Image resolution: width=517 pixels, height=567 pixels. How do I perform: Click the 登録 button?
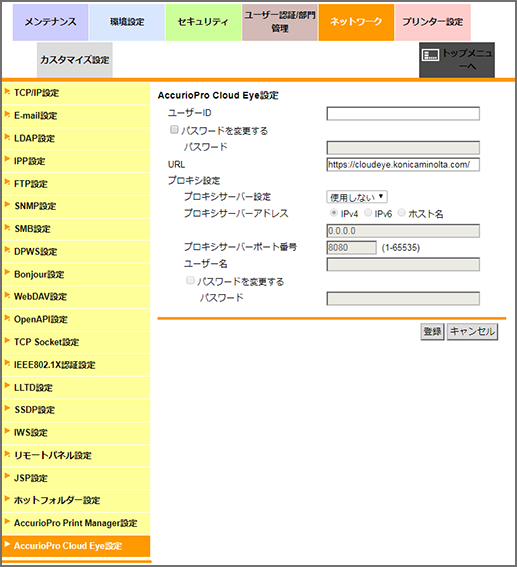click(x=432, y=332)
